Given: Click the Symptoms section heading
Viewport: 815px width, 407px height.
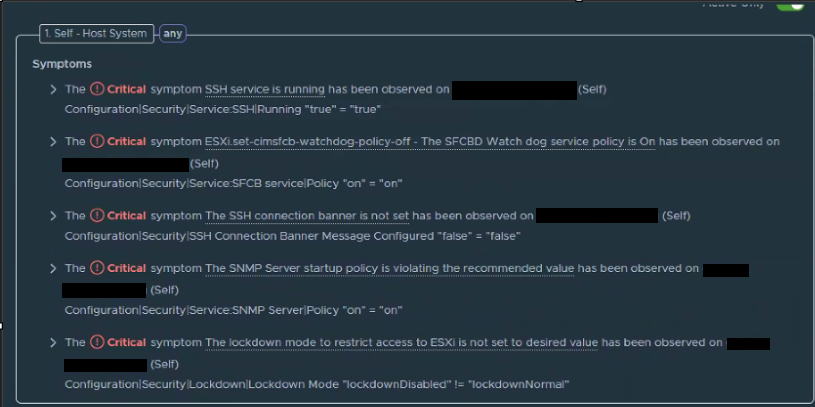Looking at the screenshot, I should point(62,64).
